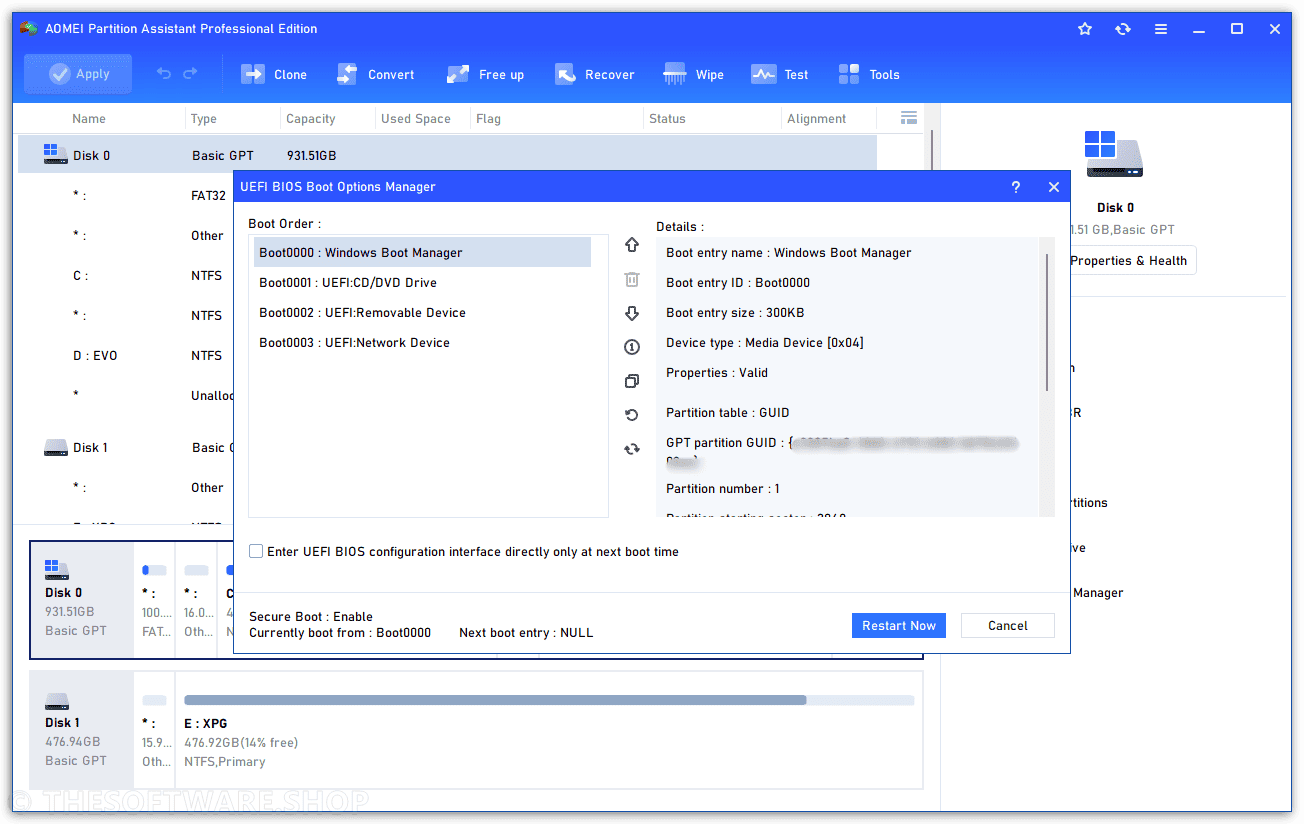Open the Clone toolbar menu
Screen dimensions: 1304x824
pyautogui.click(x=274, y=74)
